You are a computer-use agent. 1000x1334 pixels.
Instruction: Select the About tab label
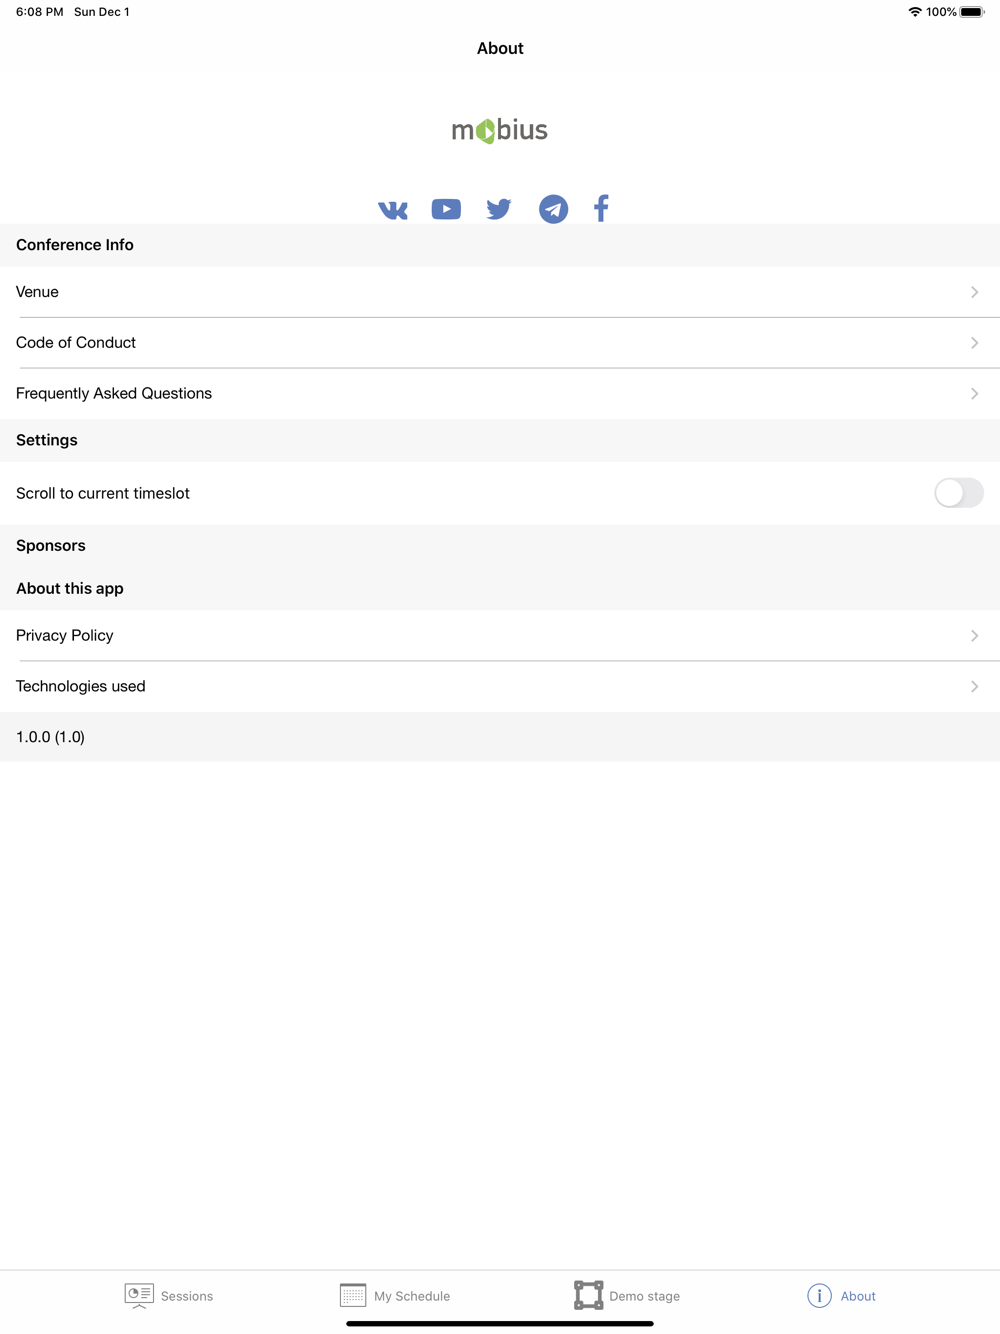tap(858, 1296)
